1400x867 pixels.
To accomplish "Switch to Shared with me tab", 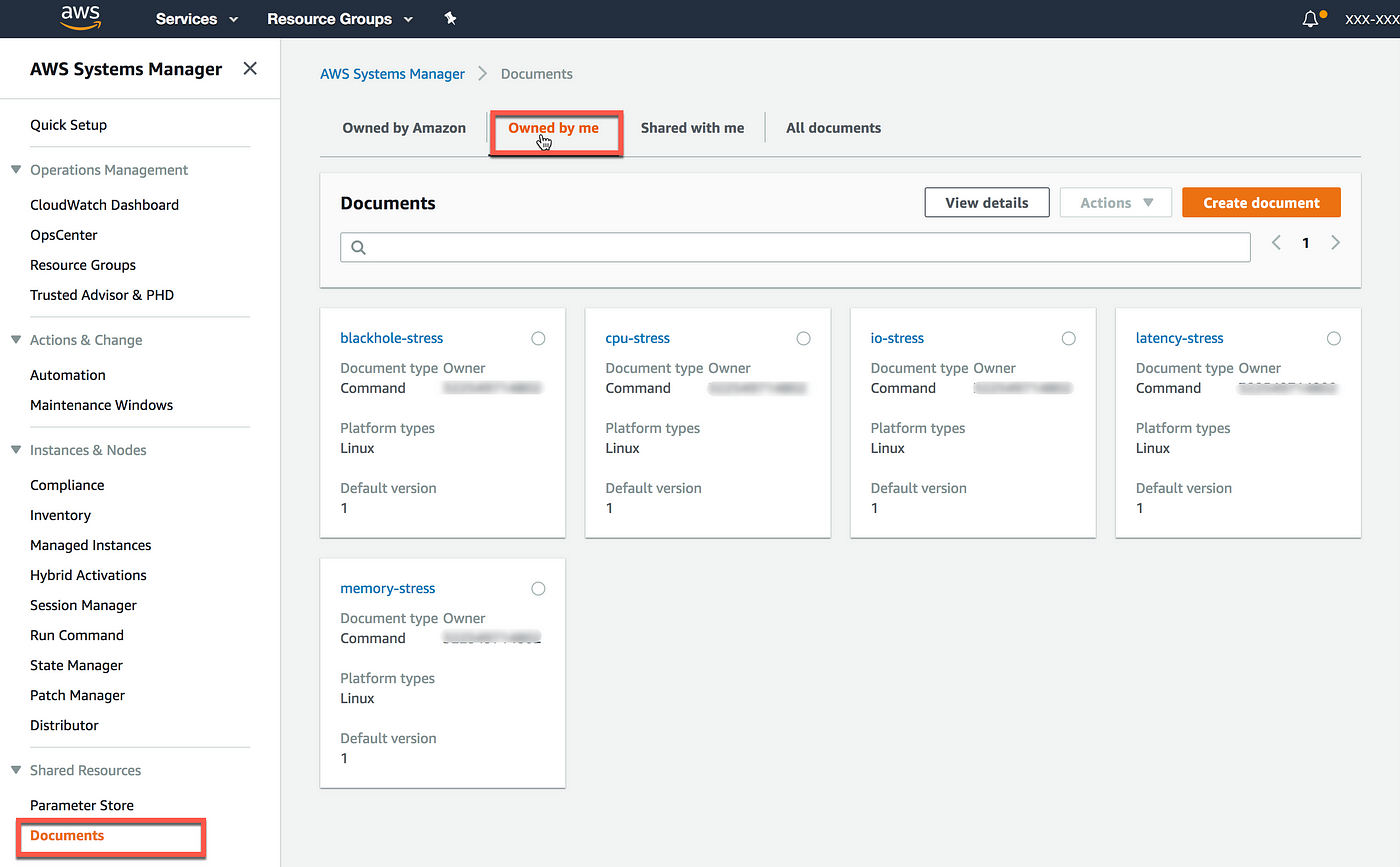I will [x=692, y=128].
